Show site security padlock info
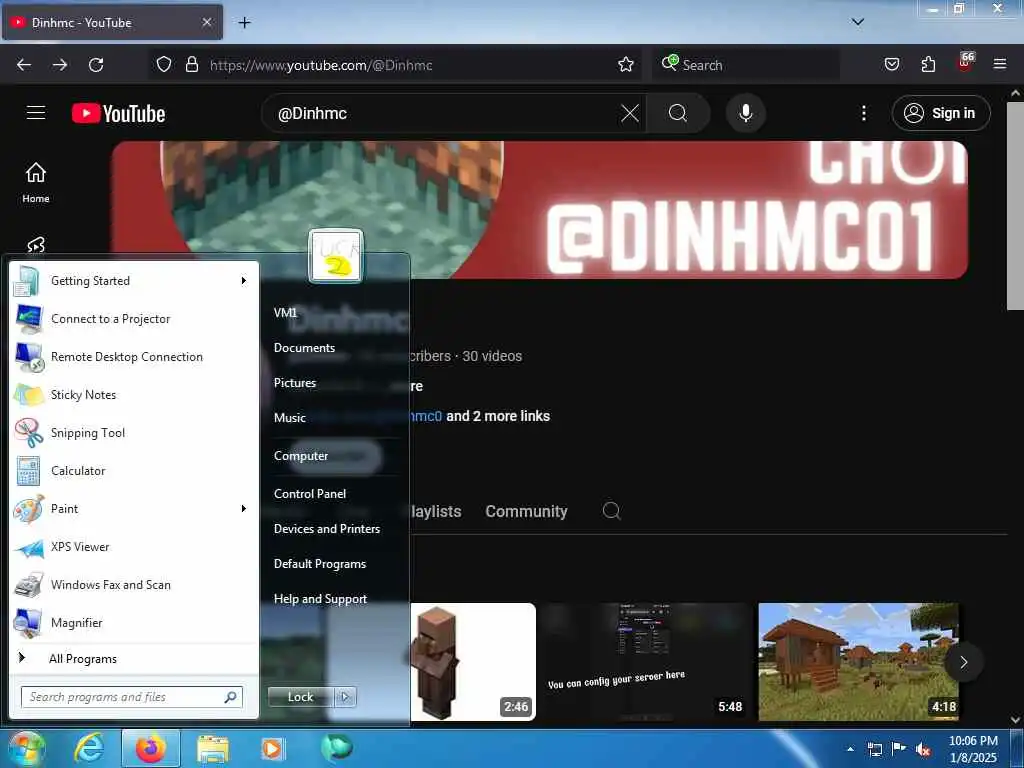 point(192,65)
